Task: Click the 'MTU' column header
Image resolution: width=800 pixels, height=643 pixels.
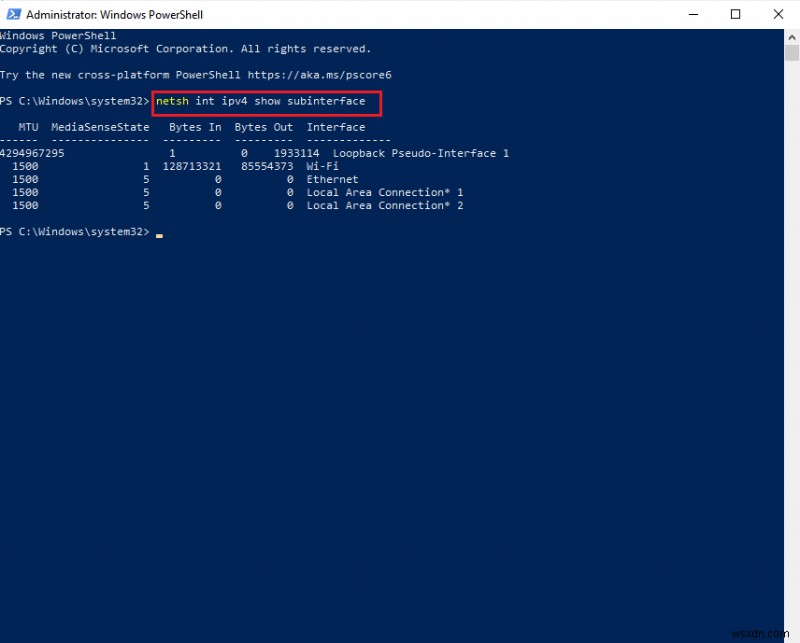Action: pyautogui.click(x=29, y=127)
